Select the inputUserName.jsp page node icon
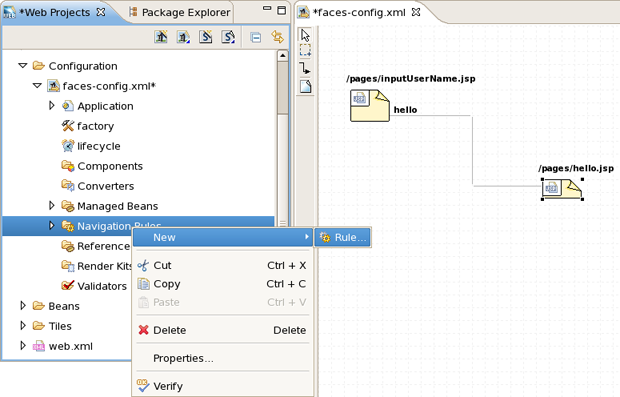Screen dimensions: 620x397 click(x=370, y=106)
